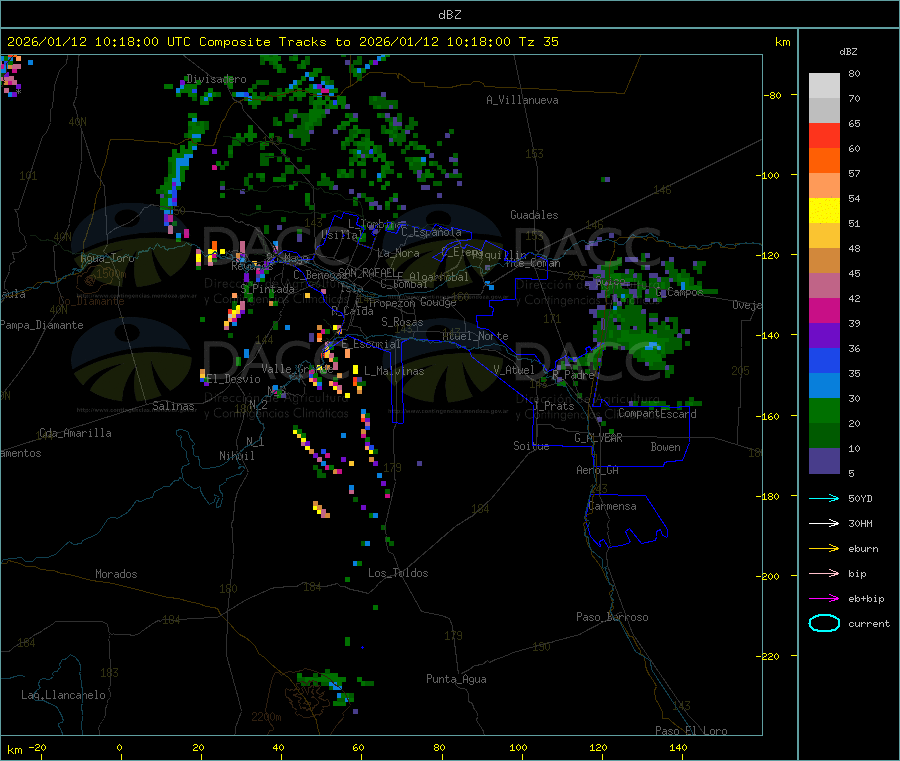Select the 30 dBZ light blue swatch
This screenshot has width=900, height=761.
[824, 386]
